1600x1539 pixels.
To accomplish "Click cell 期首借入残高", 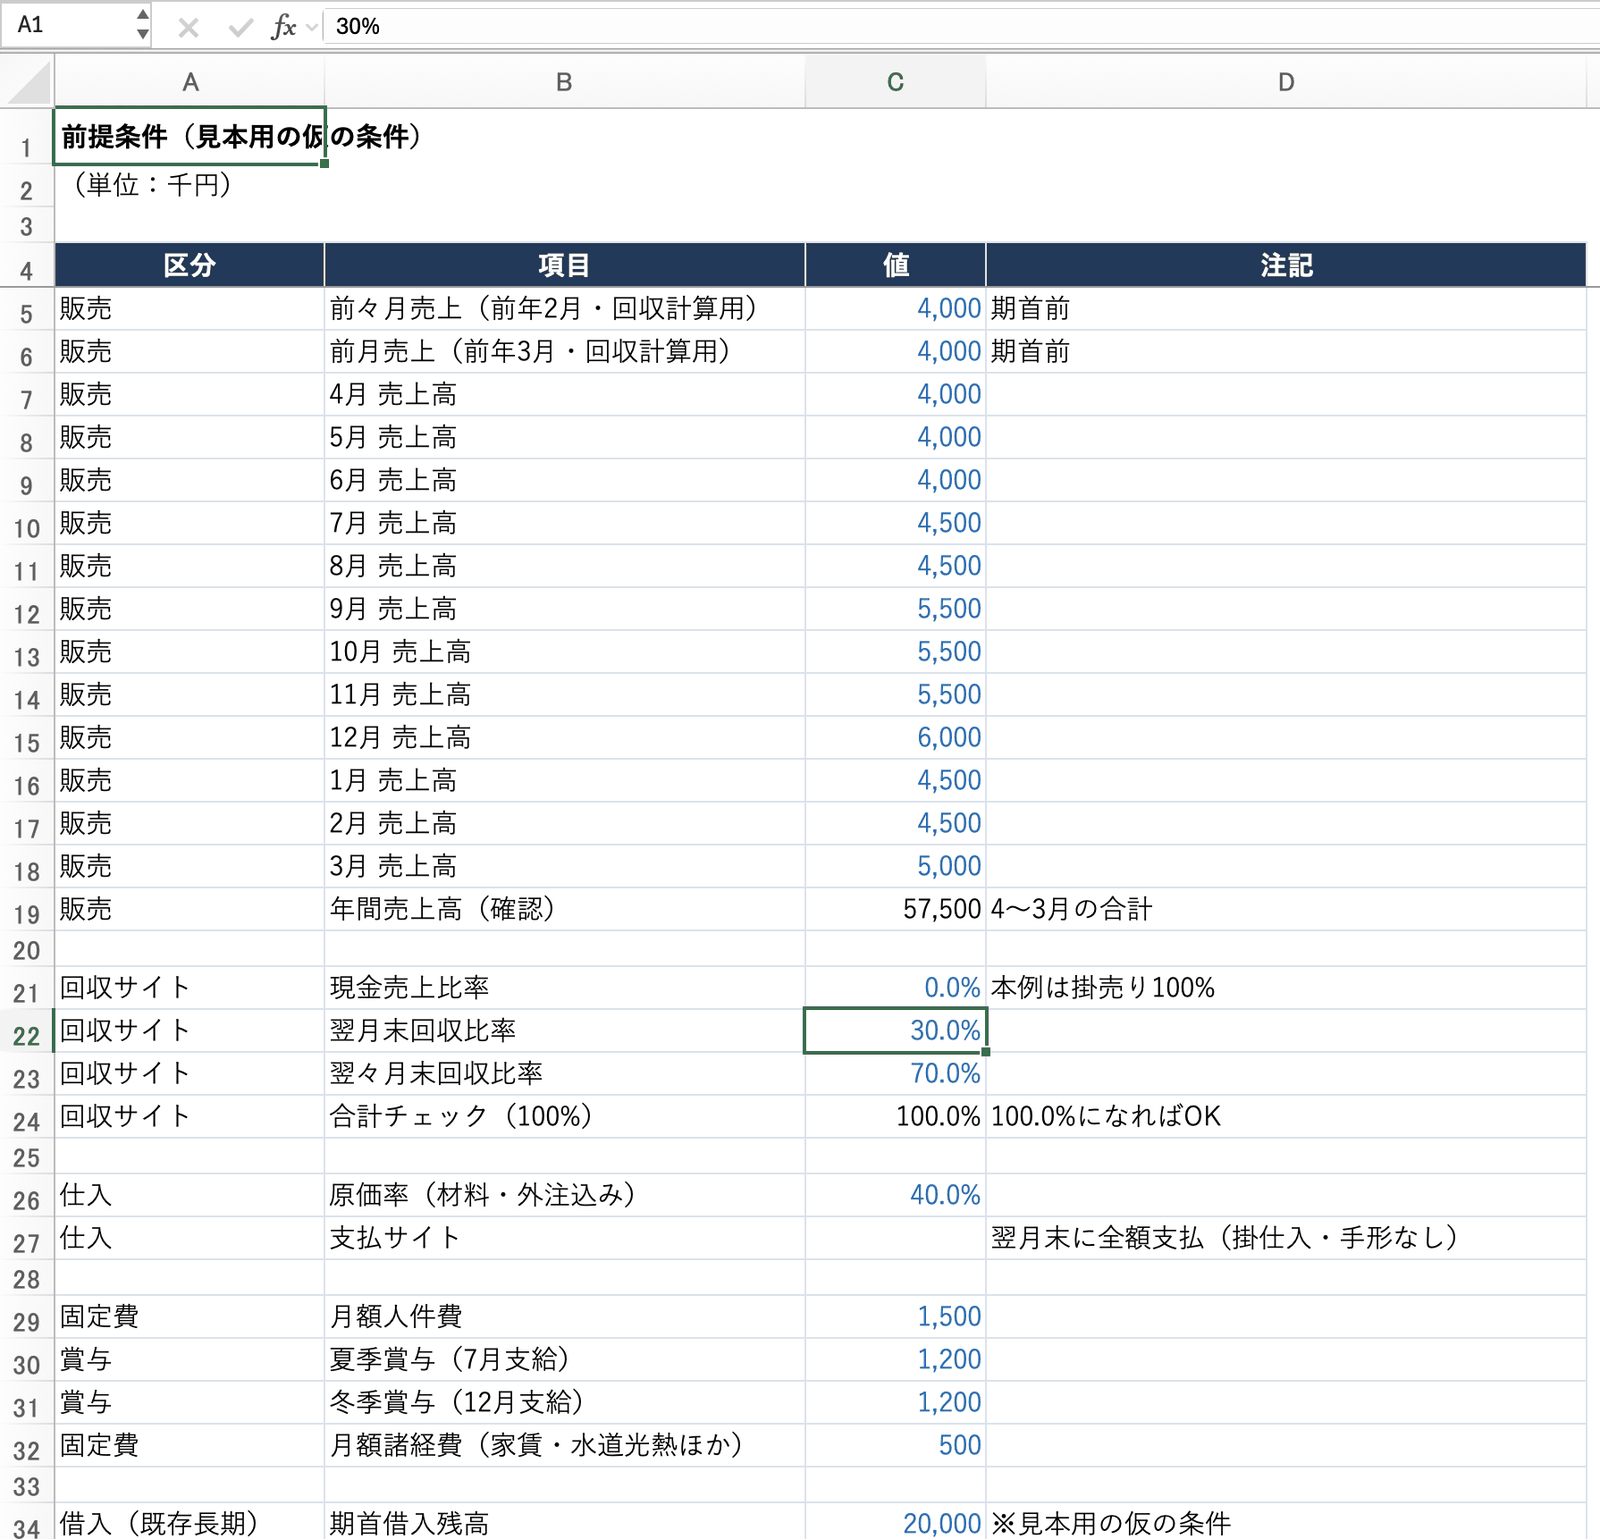I will [564, 1522].
